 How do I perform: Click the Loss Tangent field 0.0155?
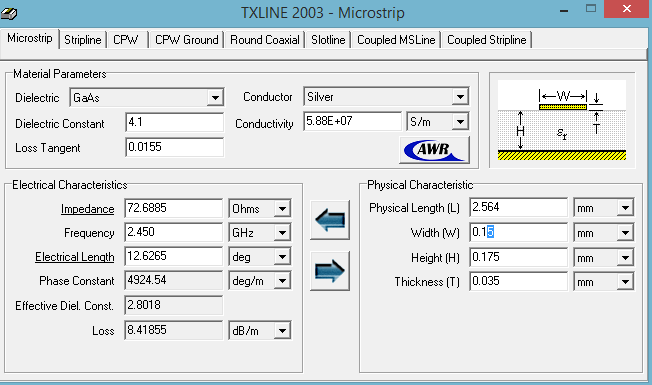point(174,147)
